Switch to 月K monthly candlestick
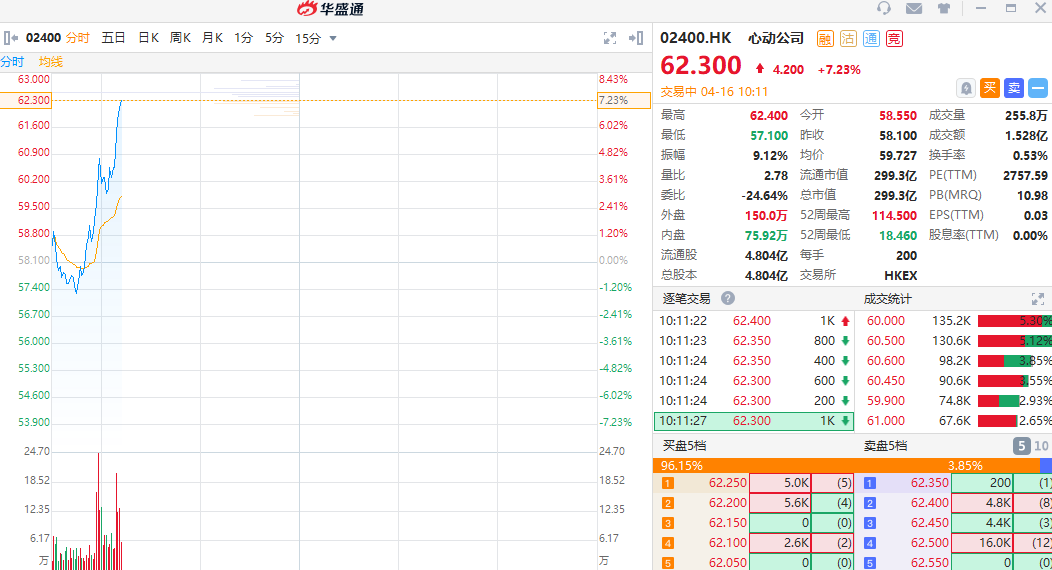The height and width of the screenshot is (570, 1052). pos(212,38)
